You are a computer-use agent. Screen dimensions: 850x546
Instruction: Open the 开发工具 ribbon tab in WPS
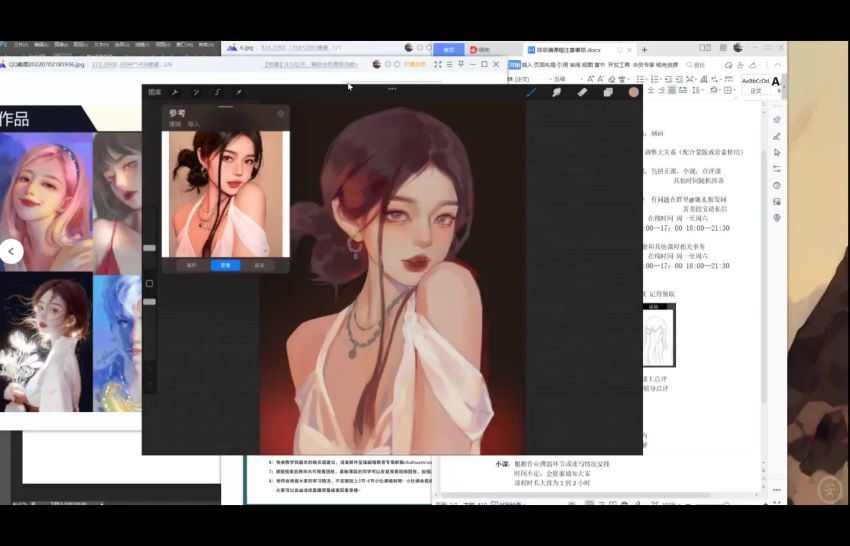(x=619, y=65)
